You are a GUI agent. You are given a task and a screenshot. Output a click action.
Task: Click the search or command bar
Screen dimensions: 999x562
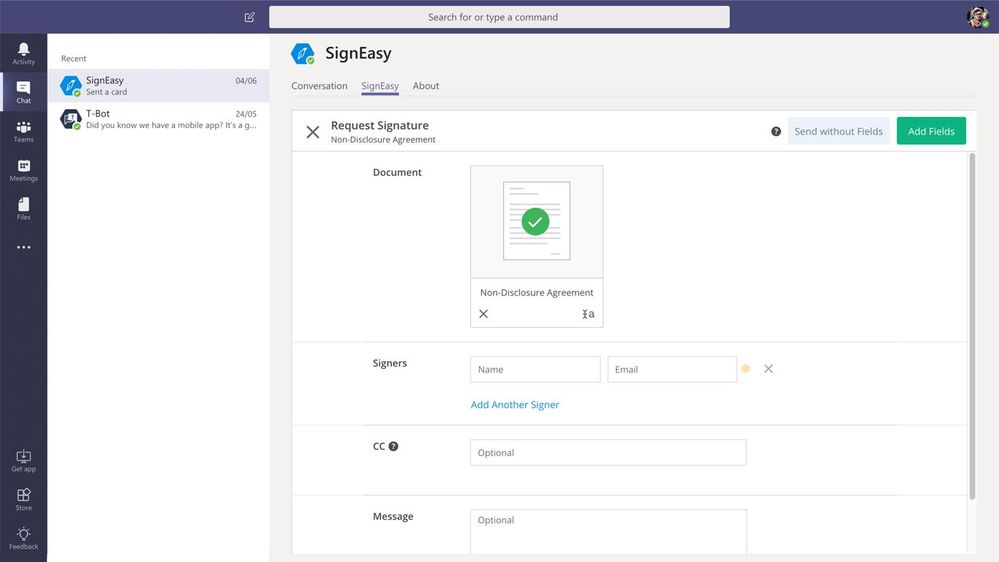[x=499, y=17]
